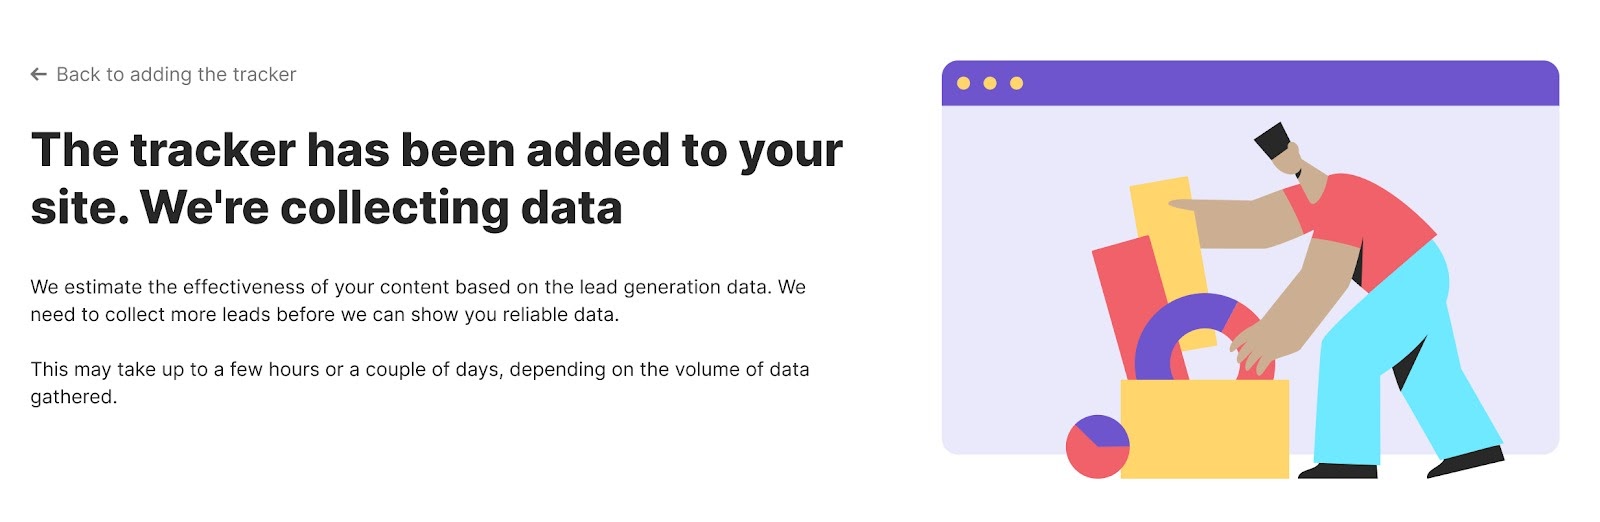Click the paragraph about lead generation data
The image size is (1600, 522).
[x=418, y=300]
